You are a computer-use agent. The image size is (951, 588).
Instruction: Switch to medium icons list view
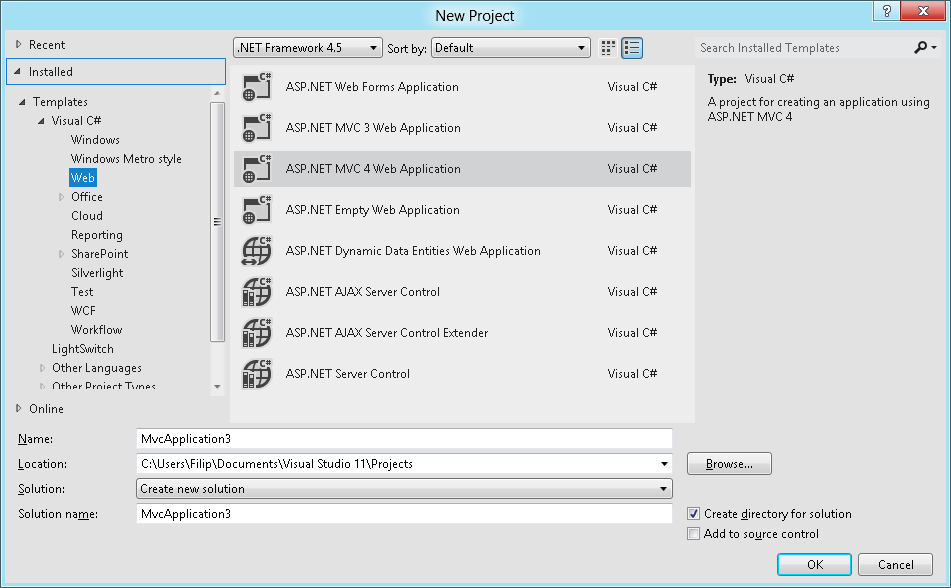632,48
